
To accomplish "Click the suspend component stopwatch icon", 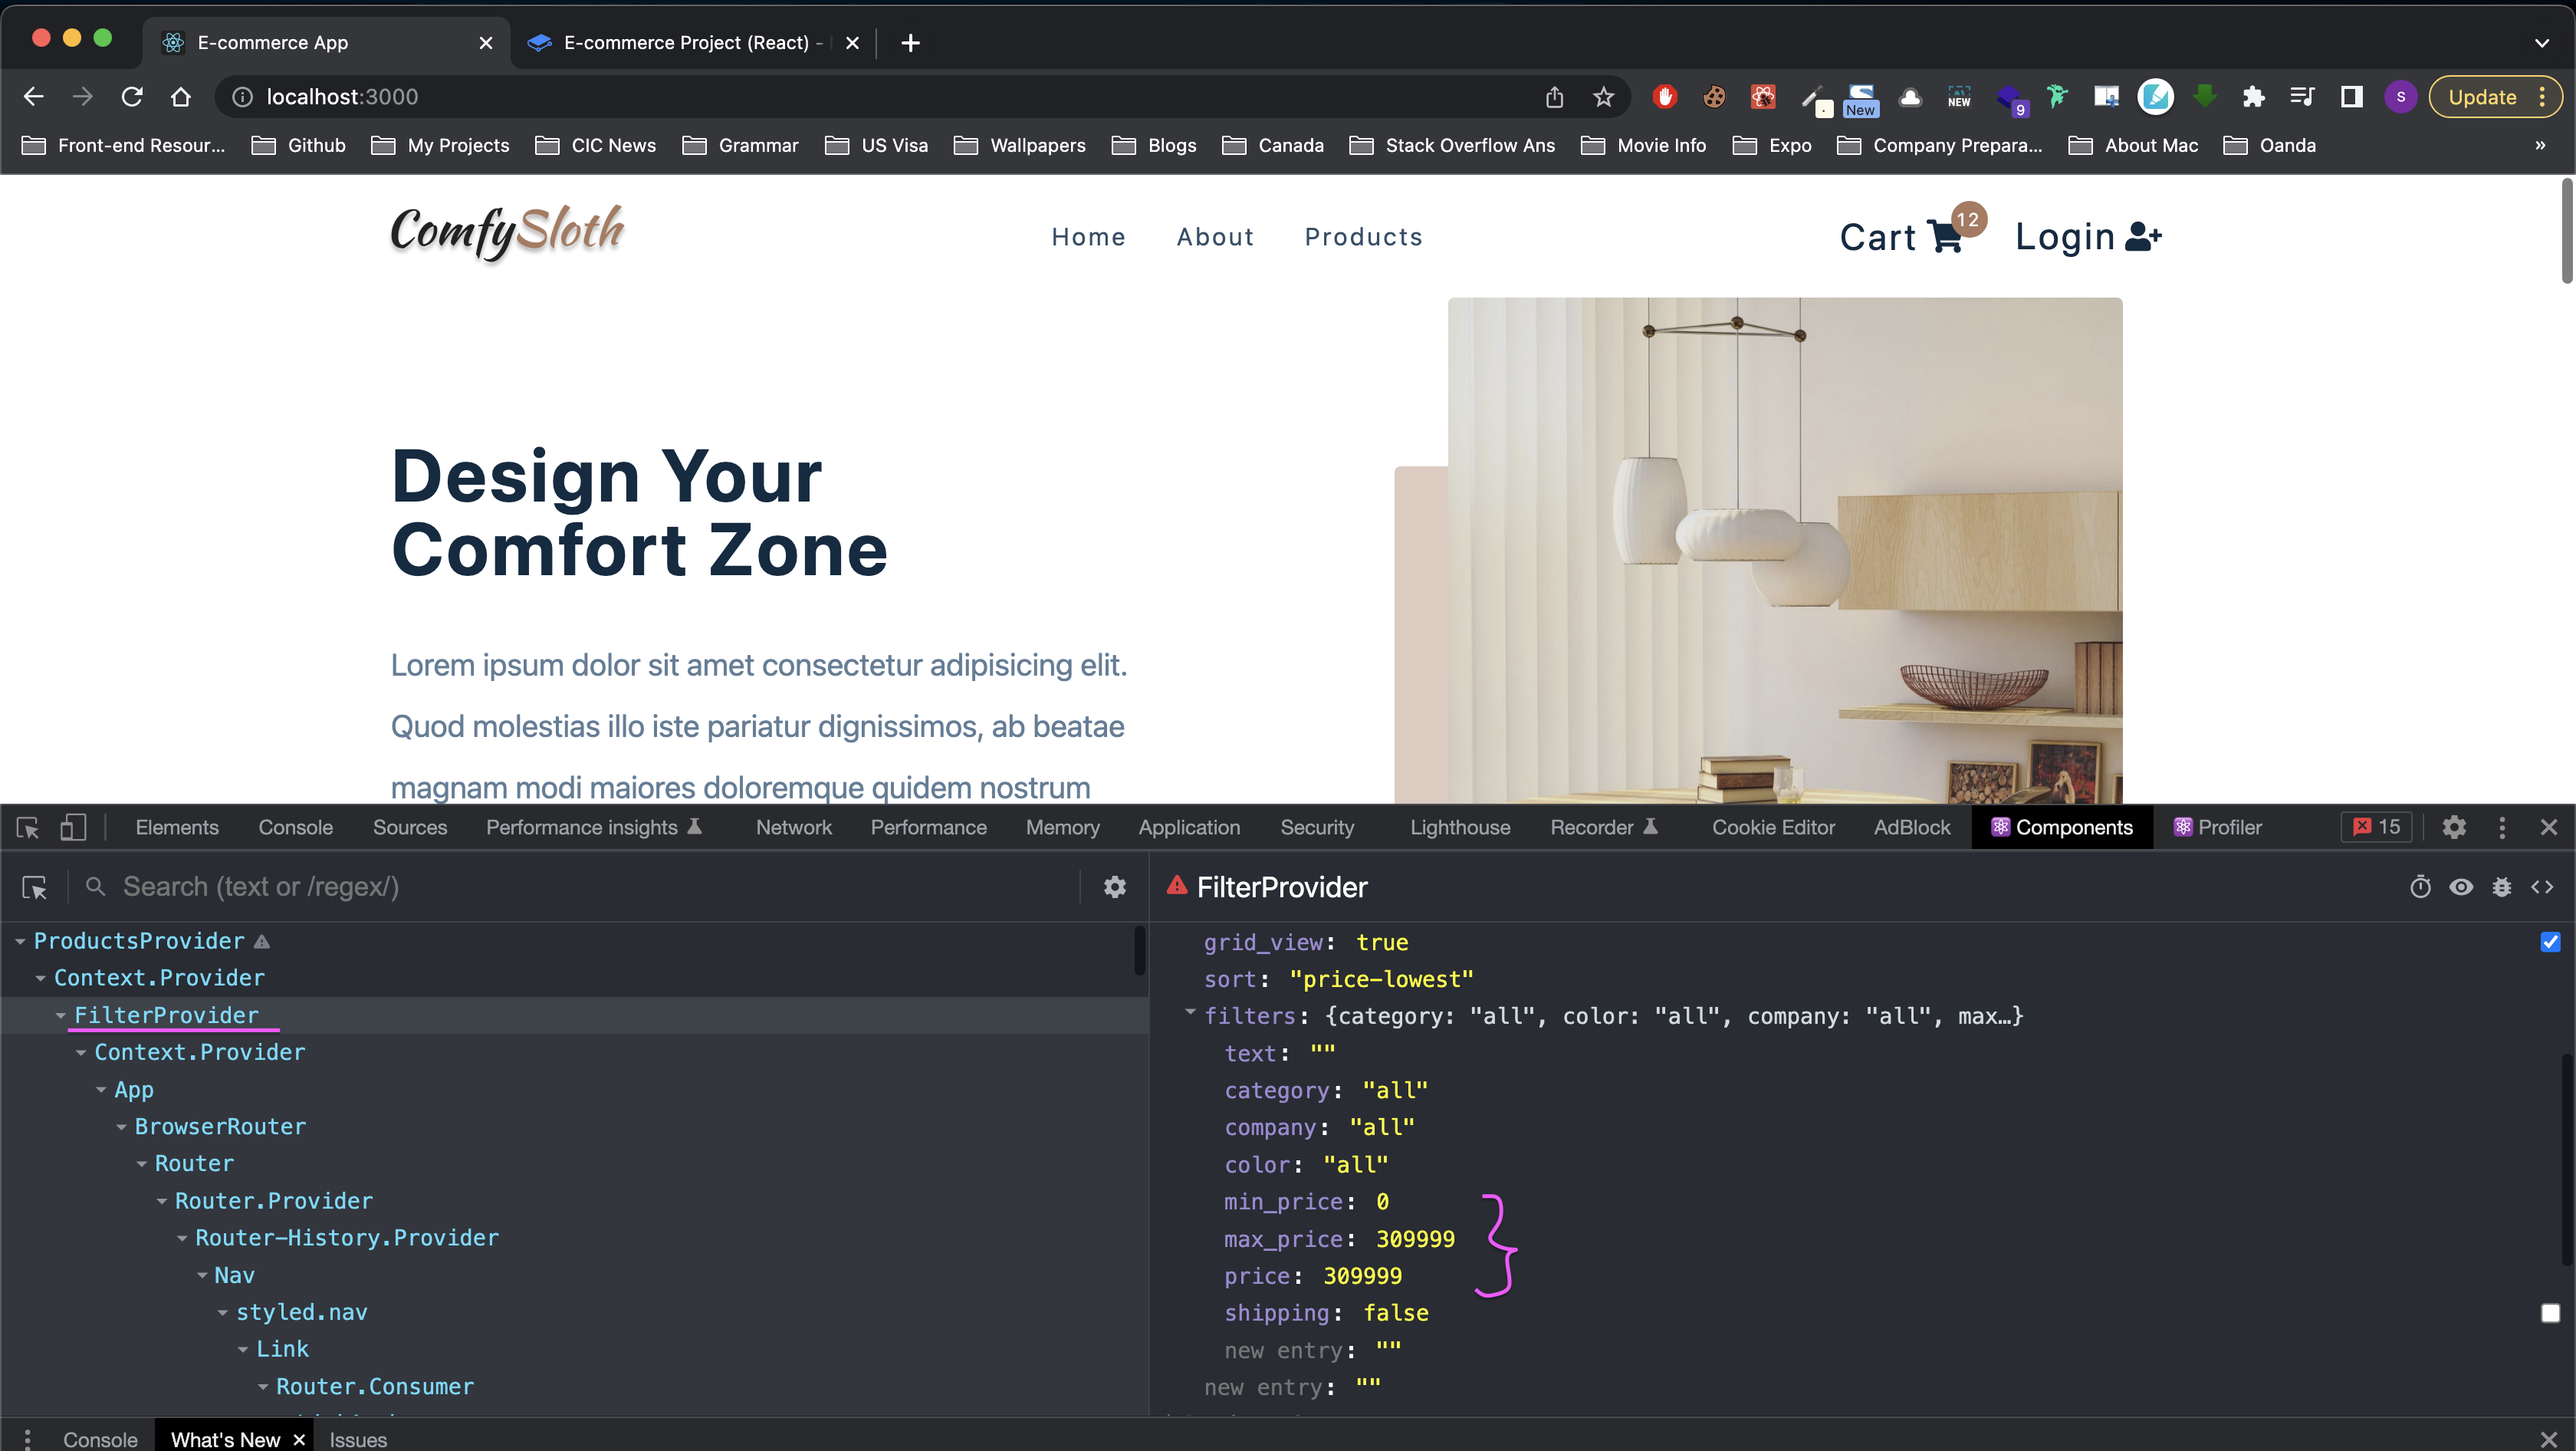I will coord(2420,887).
